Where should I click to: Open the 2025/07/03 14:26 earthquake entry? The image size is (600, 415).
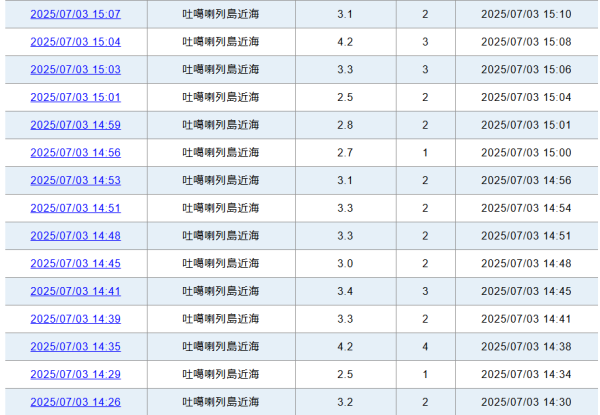point(75,402)
